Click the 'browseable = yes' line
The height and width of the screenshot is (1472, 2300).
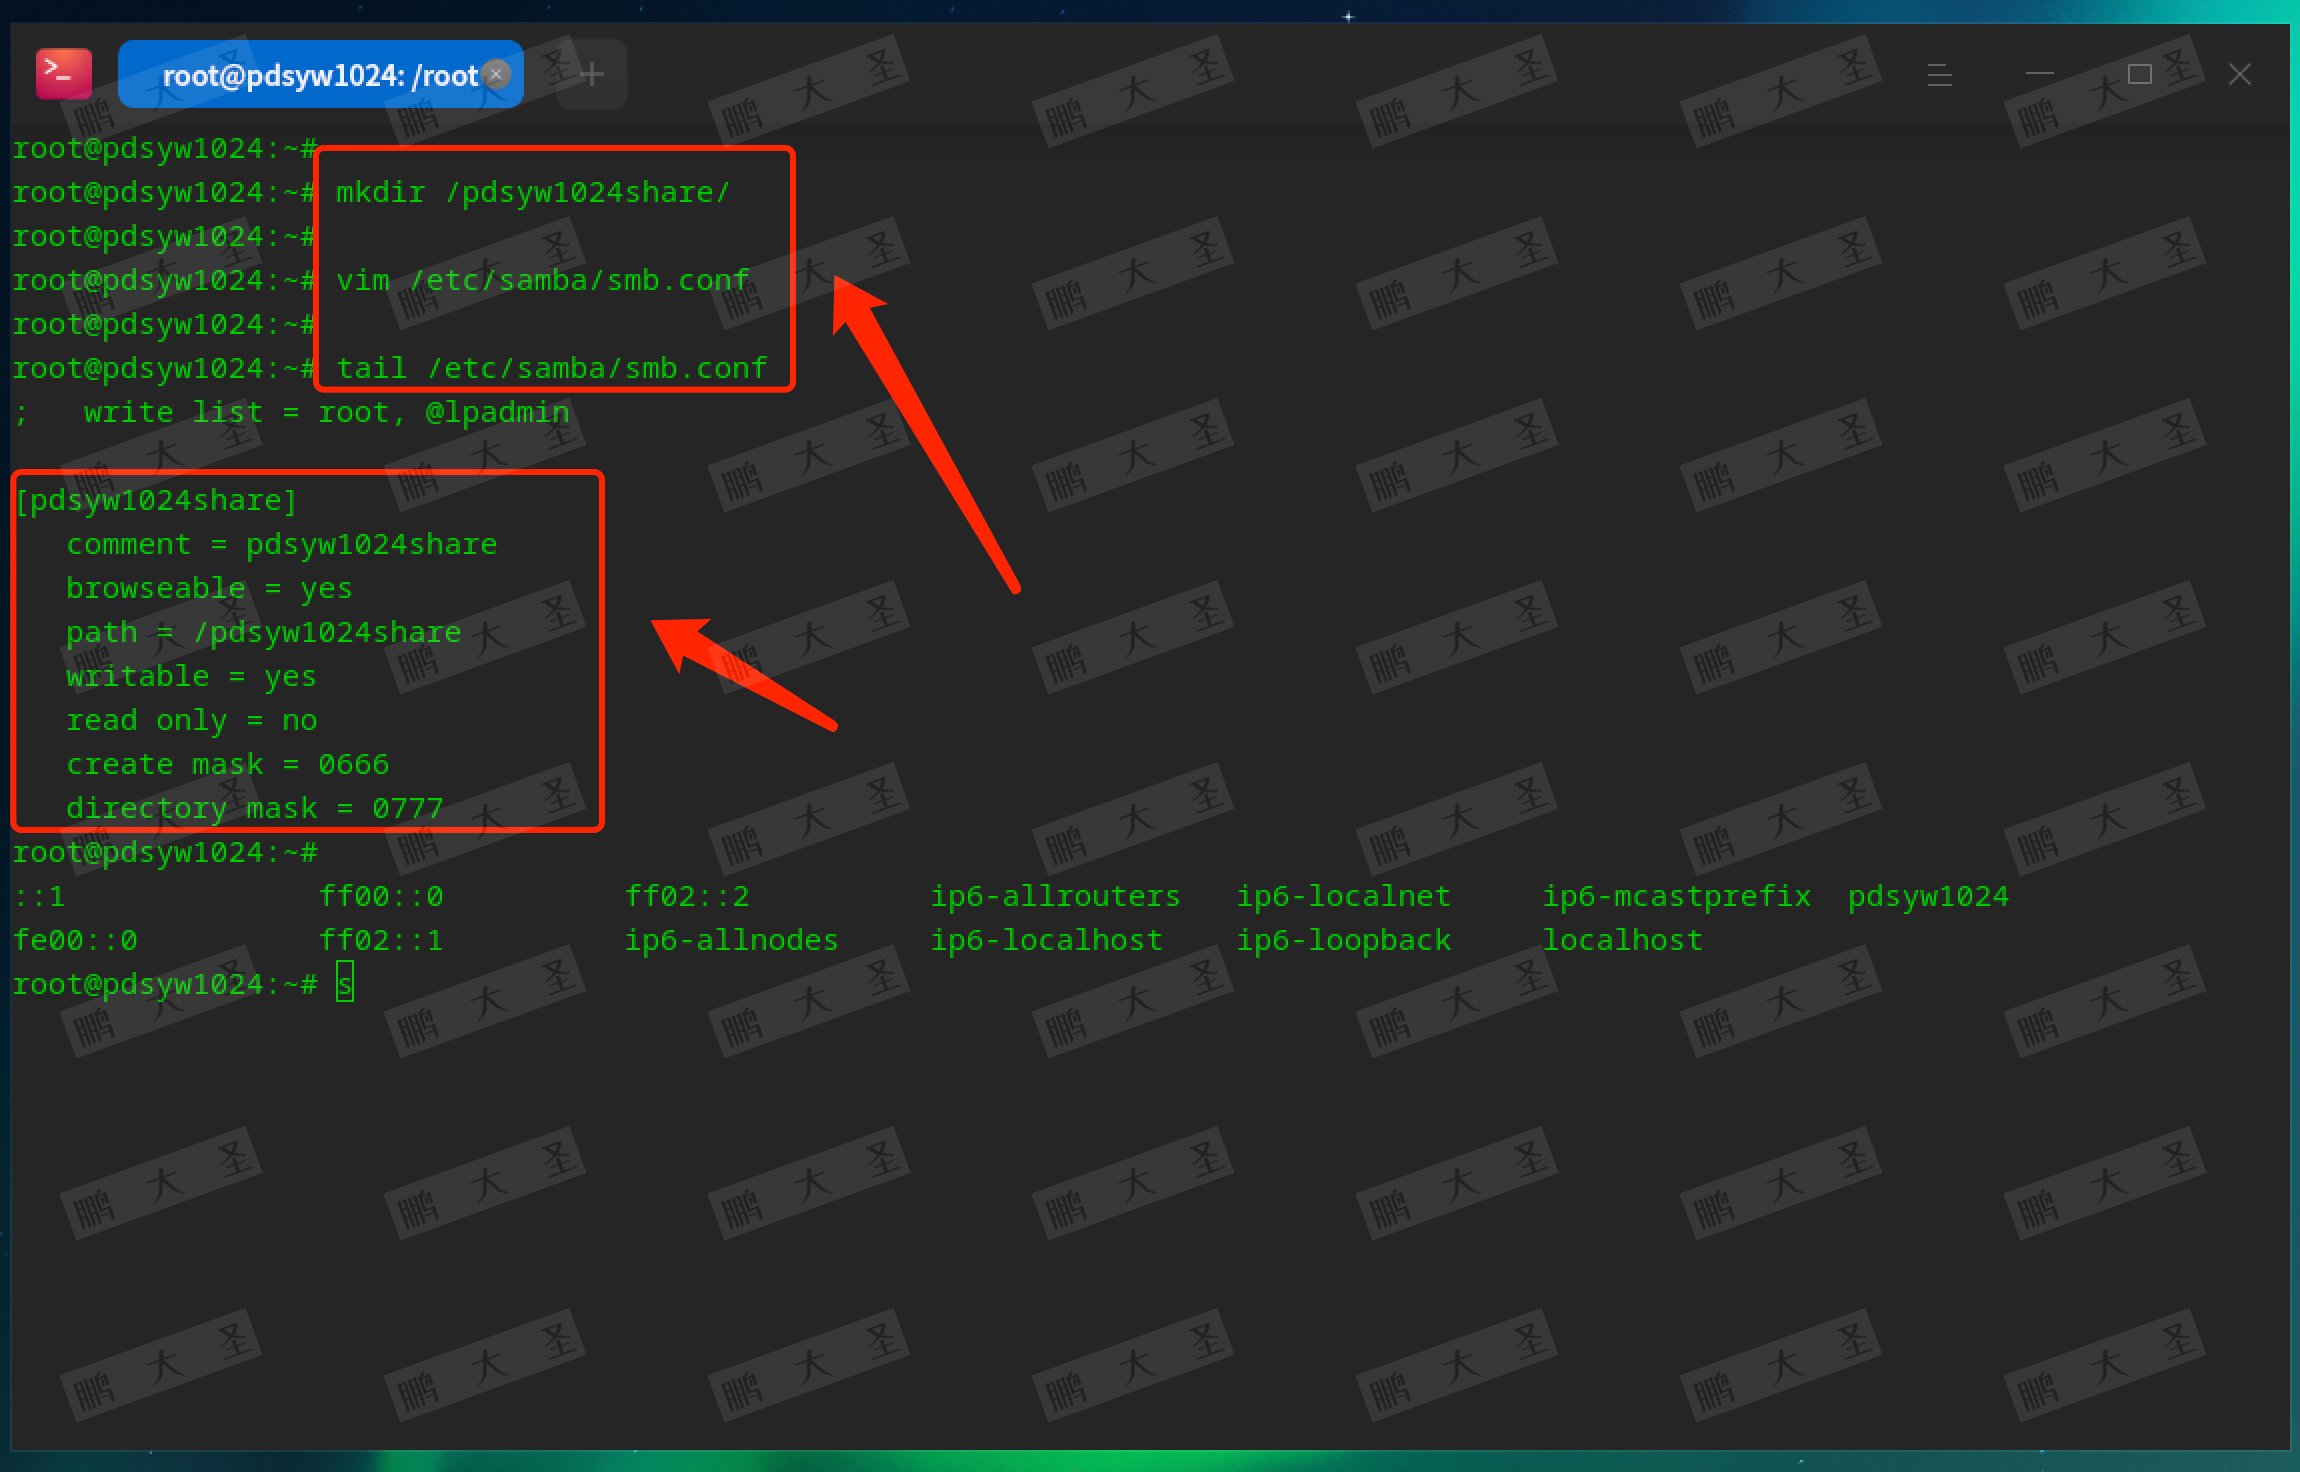208,588
